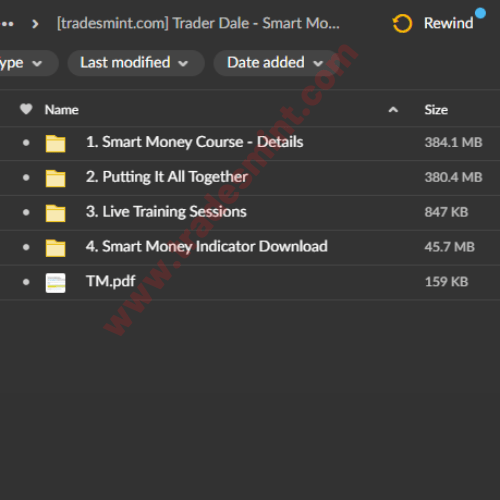Select '1. Smart Money Course - Details' name

[x=195, y=142]
